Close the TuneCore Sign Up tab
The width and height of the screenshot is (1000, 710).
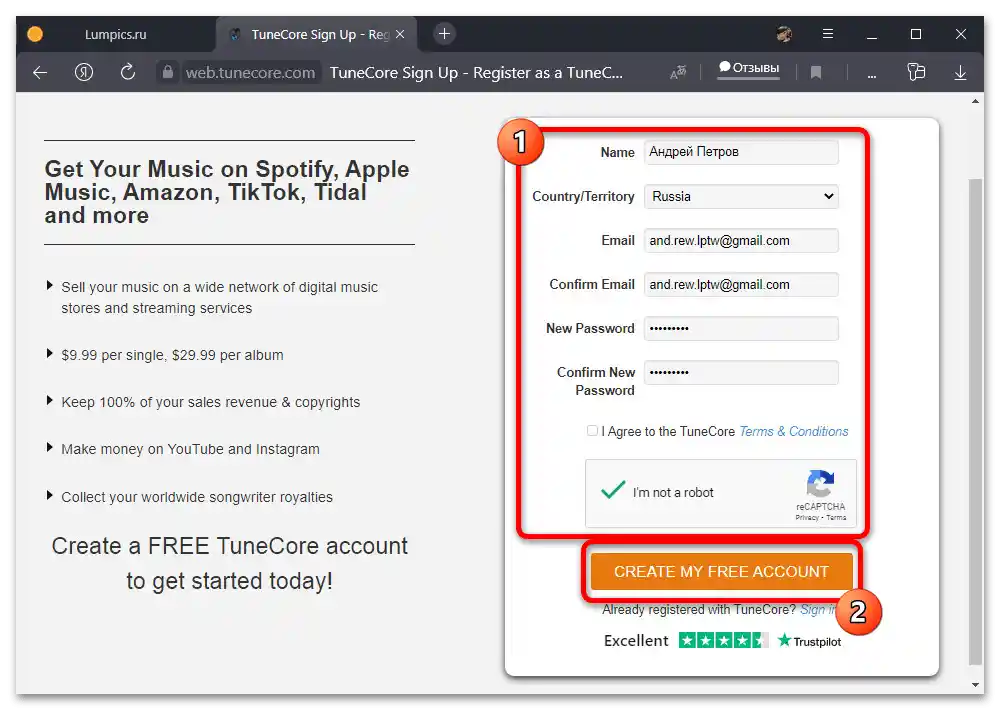point(400,34)
